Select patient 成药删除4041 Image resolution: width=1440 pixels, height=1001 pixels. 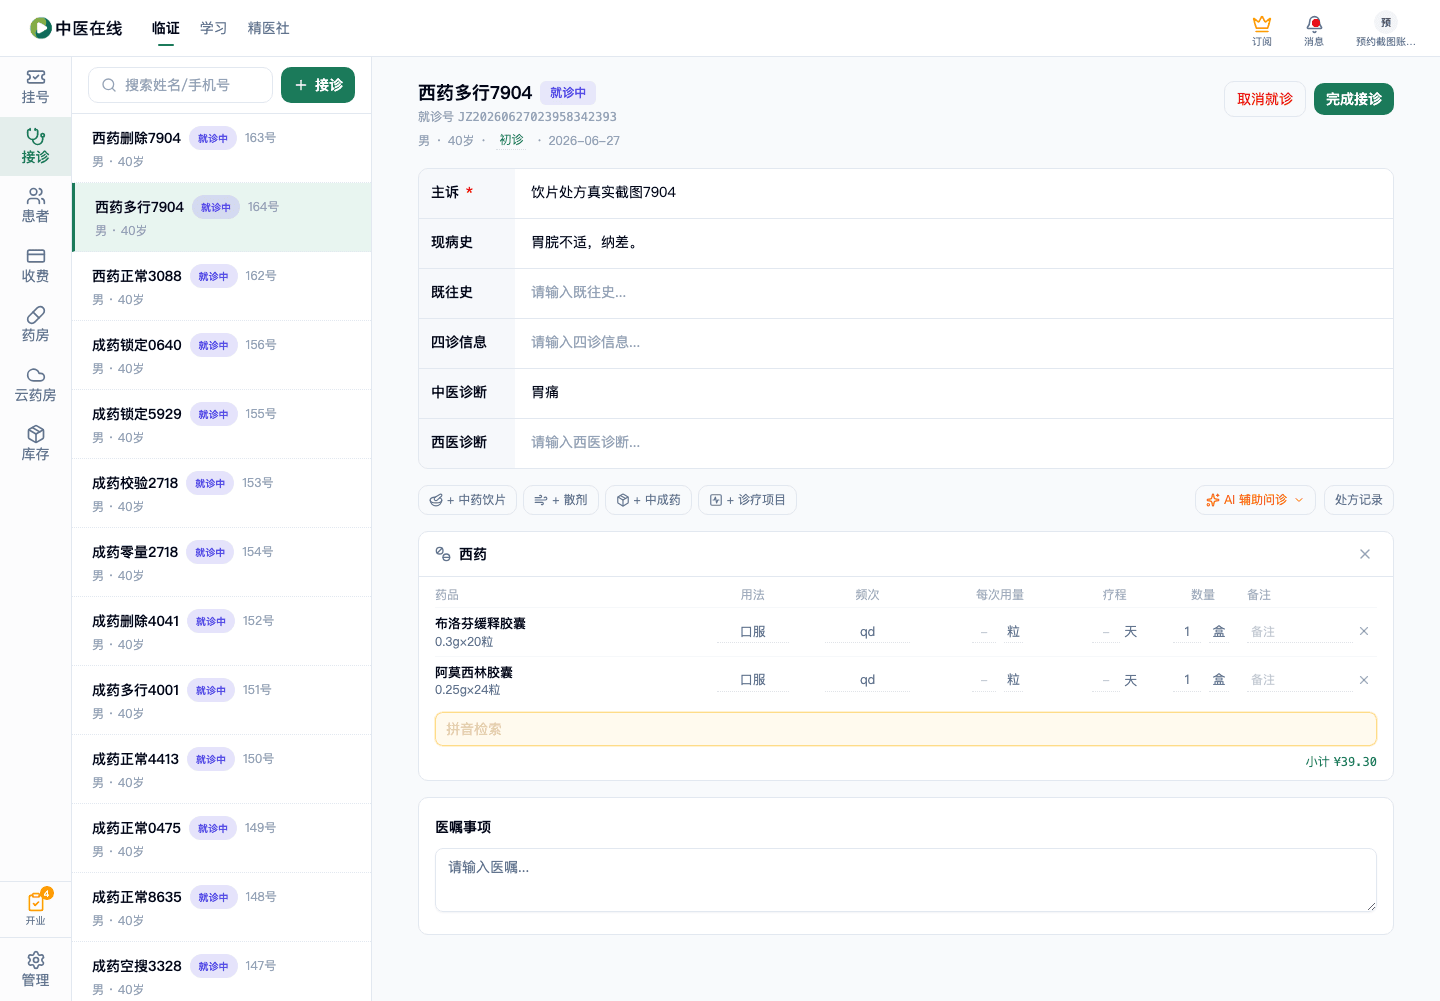click(222, 631)
